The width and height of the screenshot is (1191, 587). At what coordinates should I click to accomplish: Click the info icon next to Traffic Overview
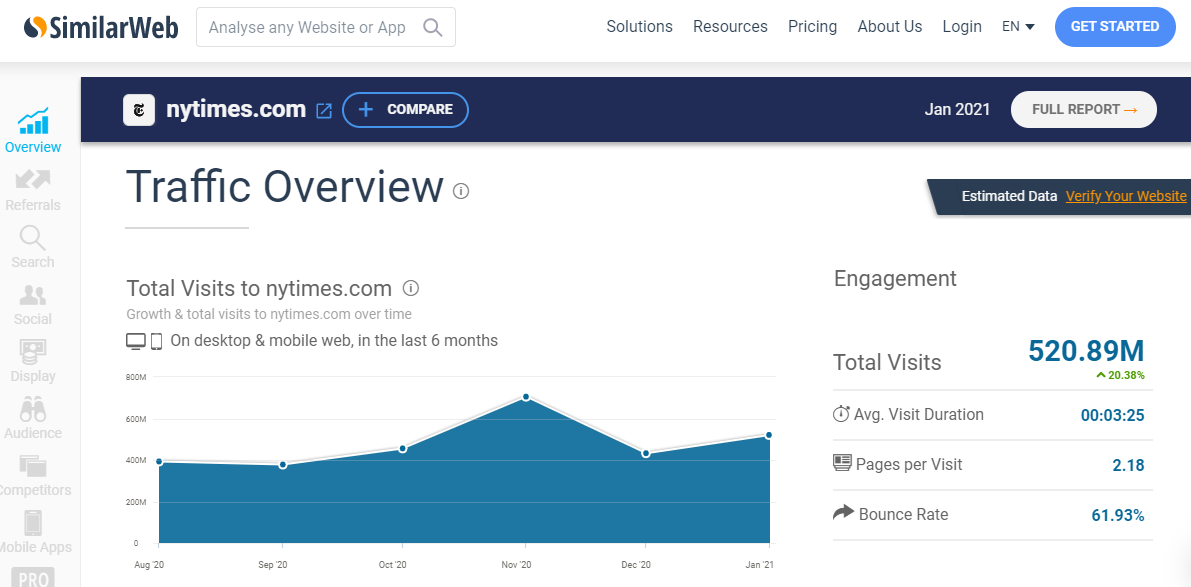coord(461,191)
